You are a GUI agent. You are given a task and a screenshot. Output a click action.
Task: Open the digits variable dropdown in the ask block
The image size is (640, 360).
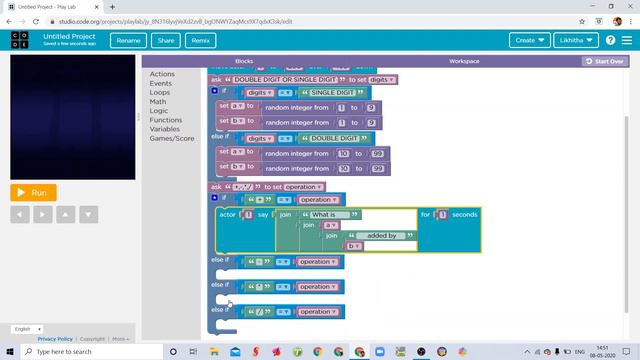[382, 80]
